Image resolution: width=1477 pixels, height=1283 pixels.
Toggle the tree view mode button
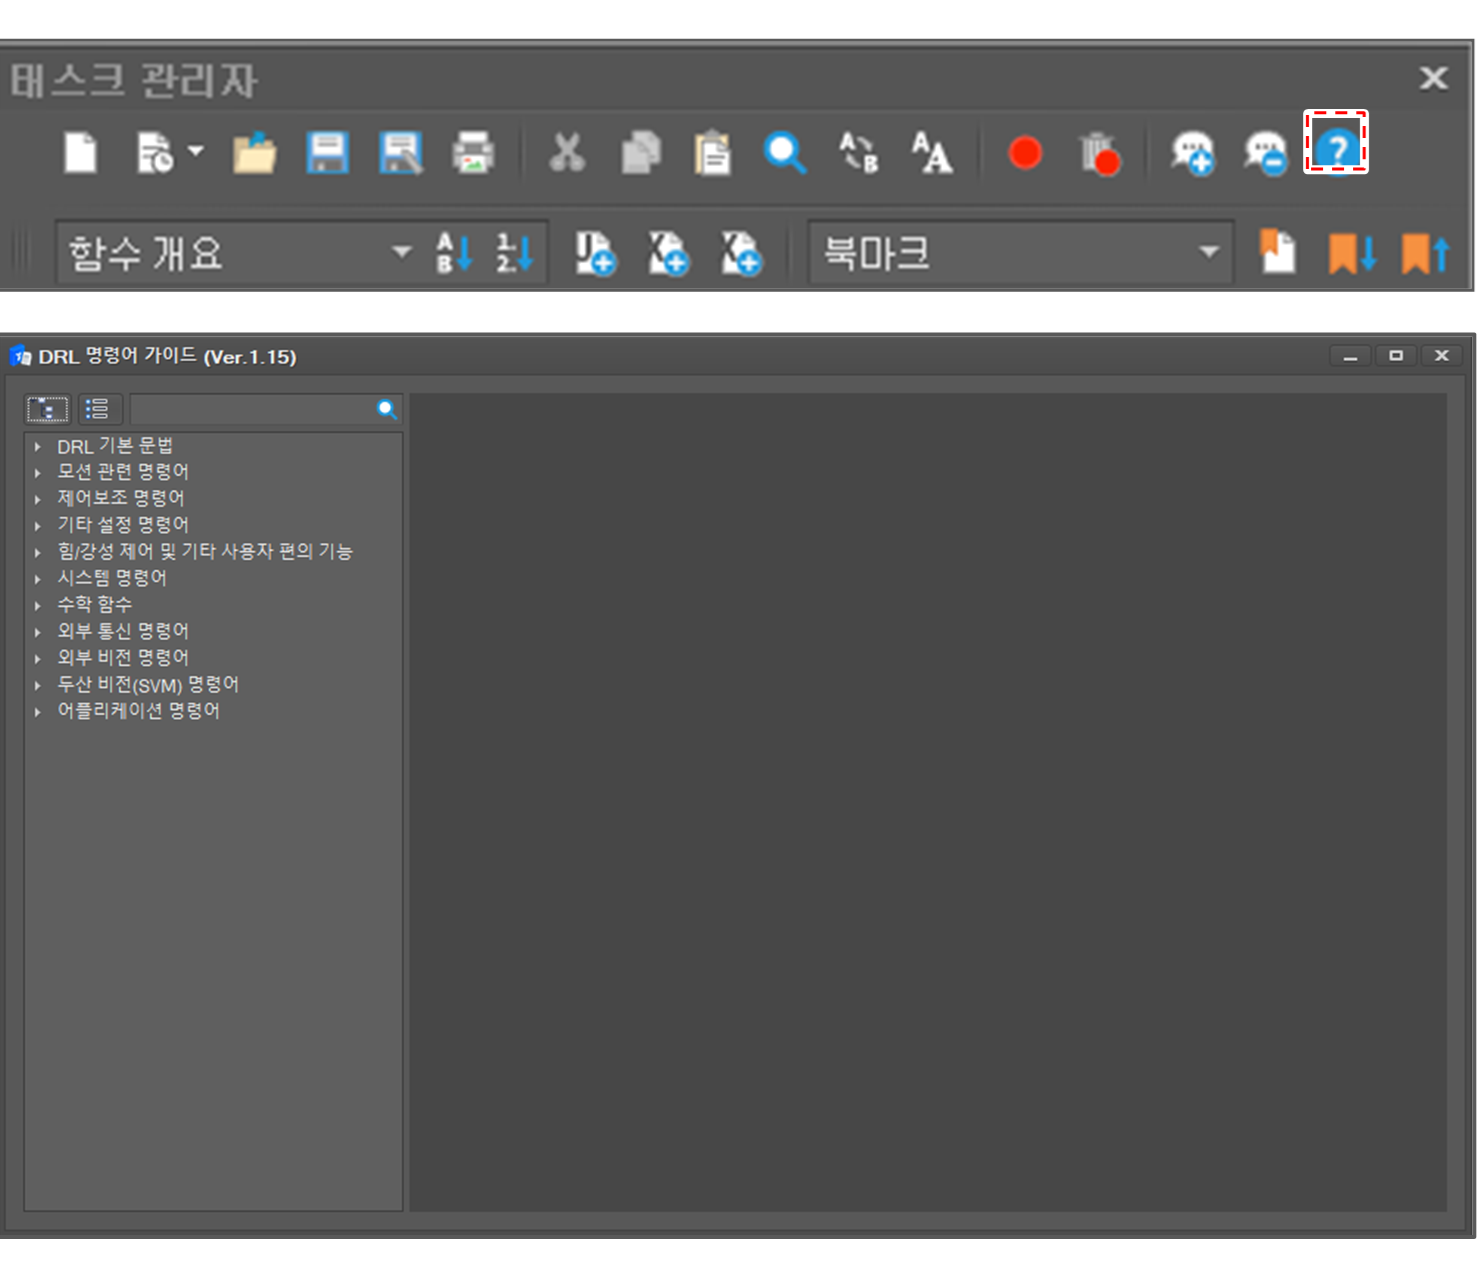click(x=47, y=409)
